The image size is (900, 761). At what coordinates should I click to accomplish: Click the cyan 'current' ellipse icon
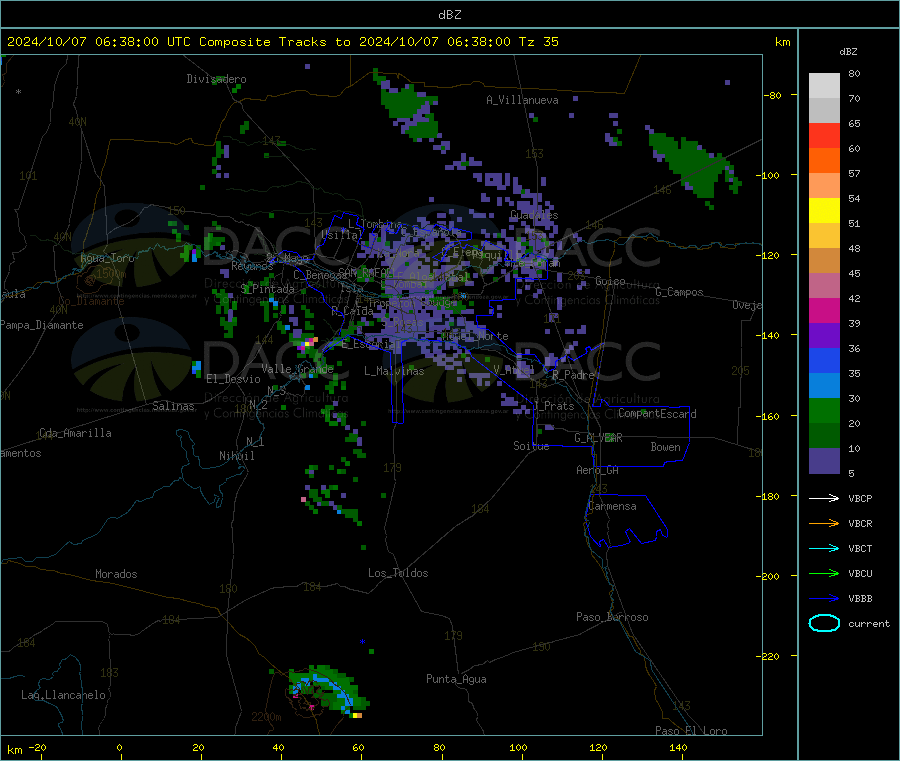(x=824, y=623)
